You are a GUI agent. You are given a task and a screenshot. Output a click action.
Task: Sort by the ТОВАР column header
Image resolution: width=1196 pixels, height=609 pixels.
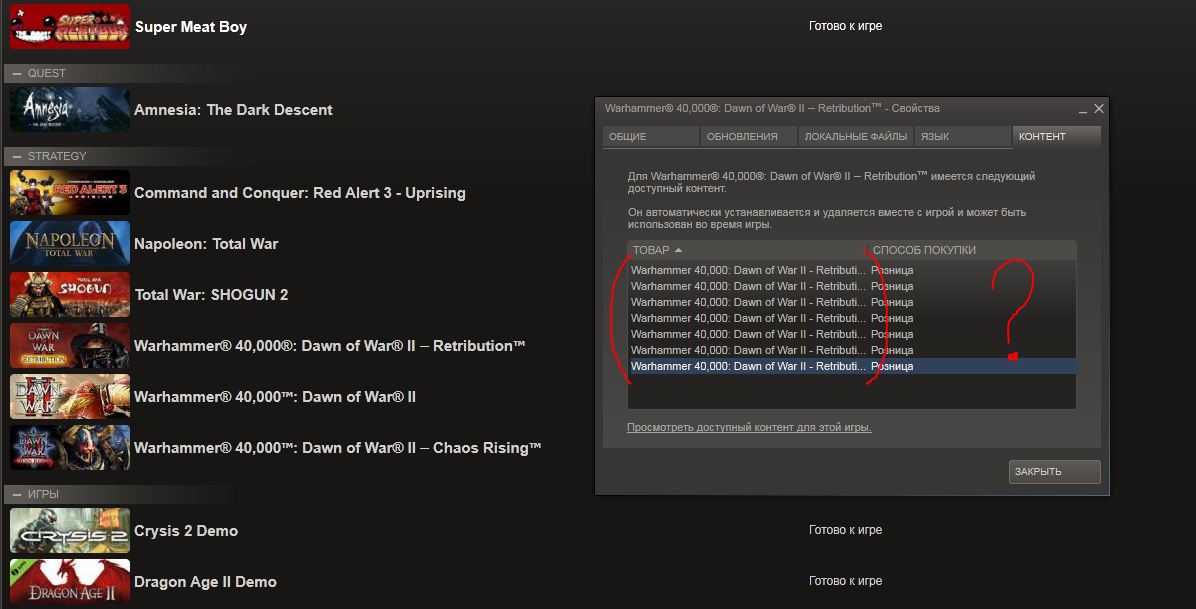click(747, 250)
